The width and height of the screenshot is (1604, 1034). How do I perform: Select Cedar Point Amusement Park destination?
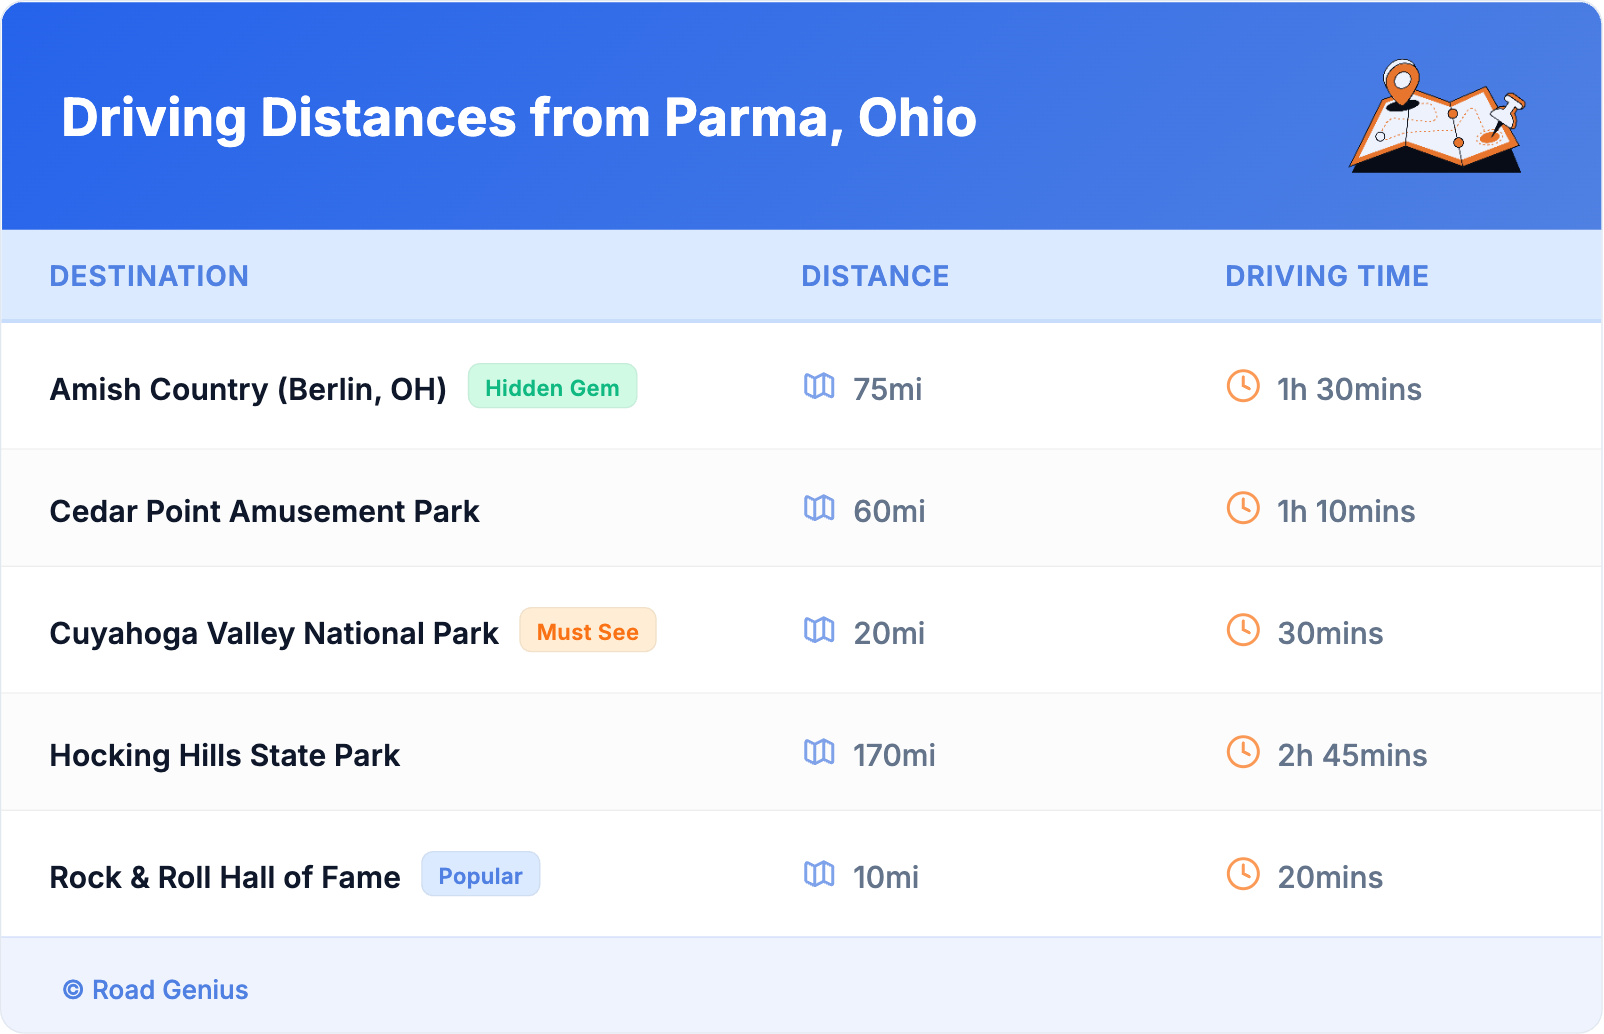(264, 511)
